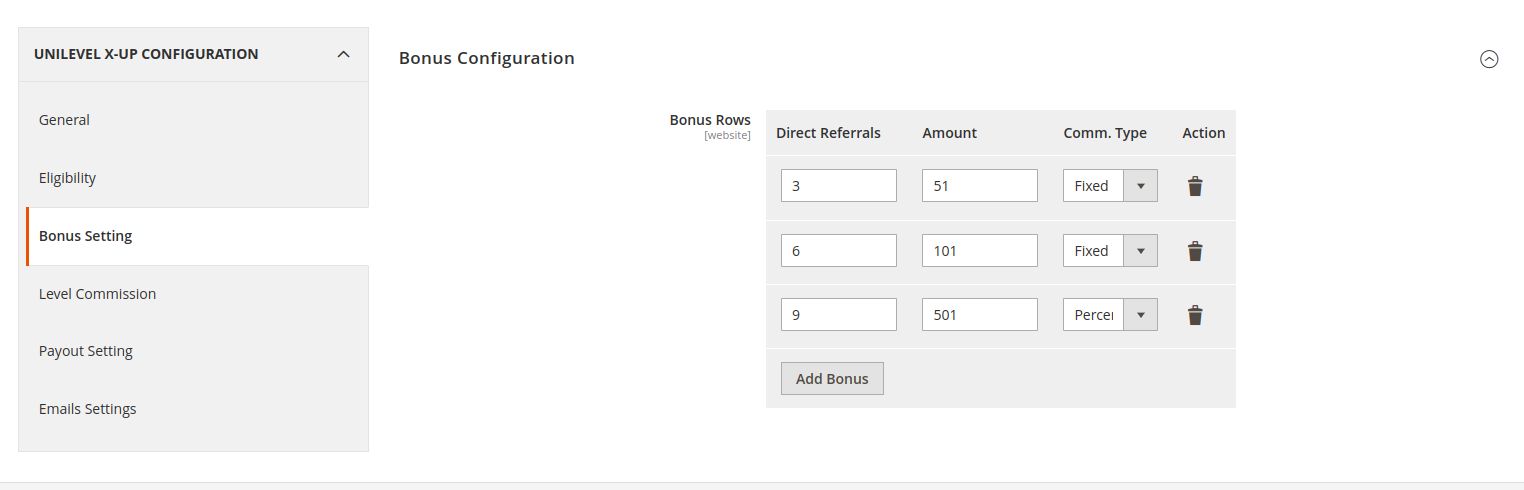
Task: Go to the Level Commission tab
Action: 97,294
